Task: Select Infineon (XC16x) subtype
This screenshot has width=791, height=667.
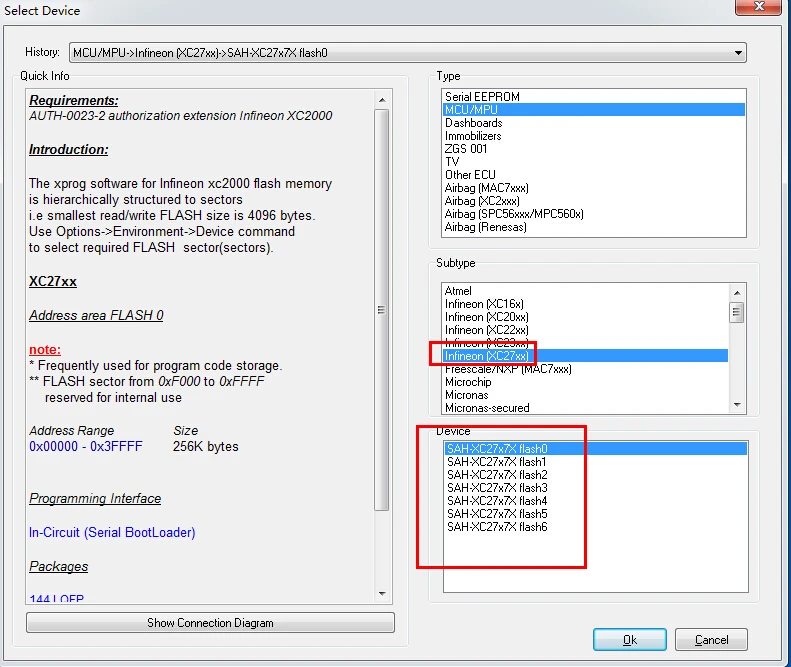Action: click(585, 304)
